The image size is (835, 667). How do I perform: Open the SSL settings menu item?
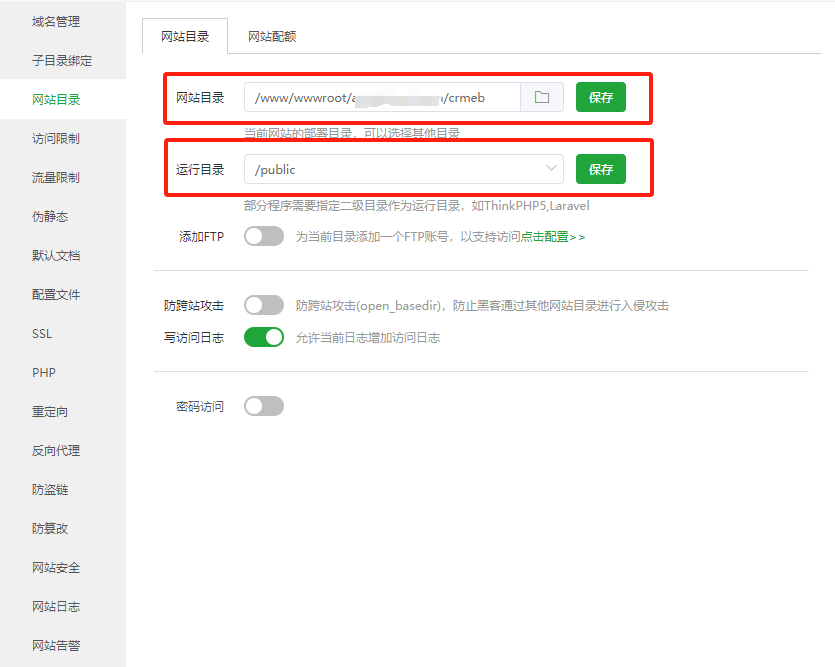pyautogui.click(x=42, y=333)
